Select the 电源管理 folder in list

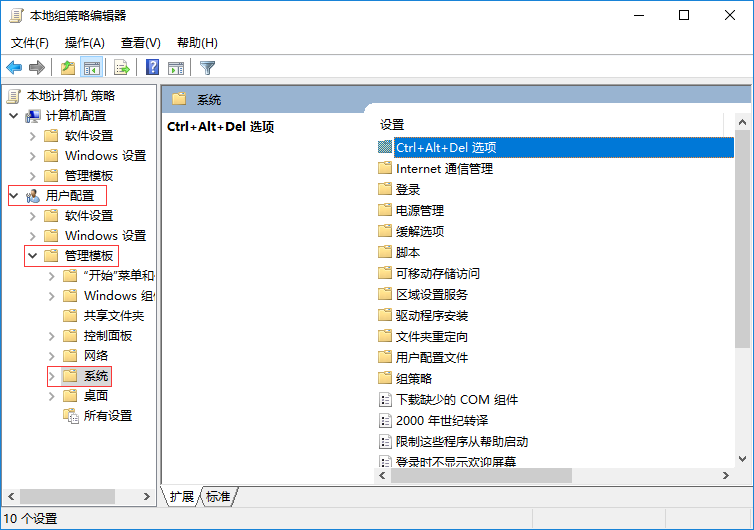[x=419, y=211]
